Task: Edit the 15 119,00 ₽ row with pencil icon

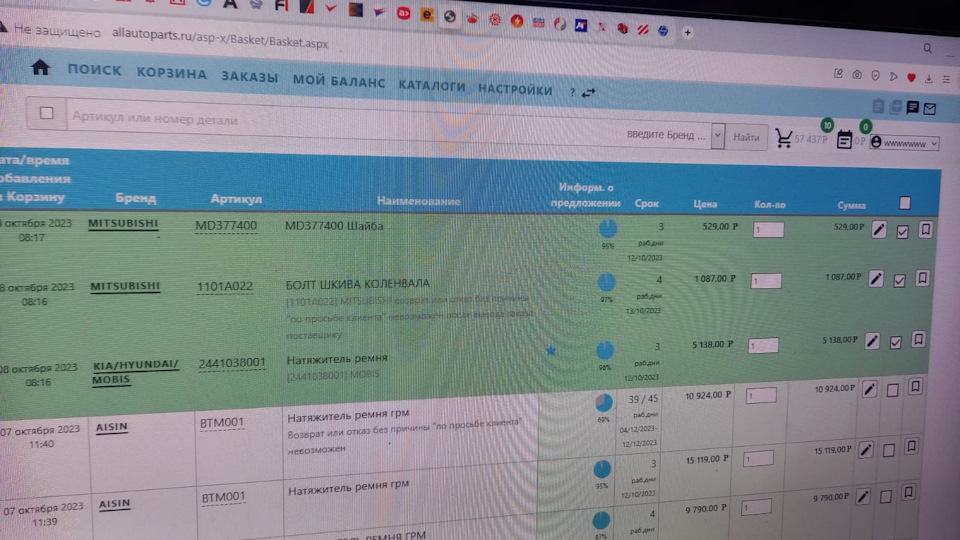Action: [x=865, y=450]
